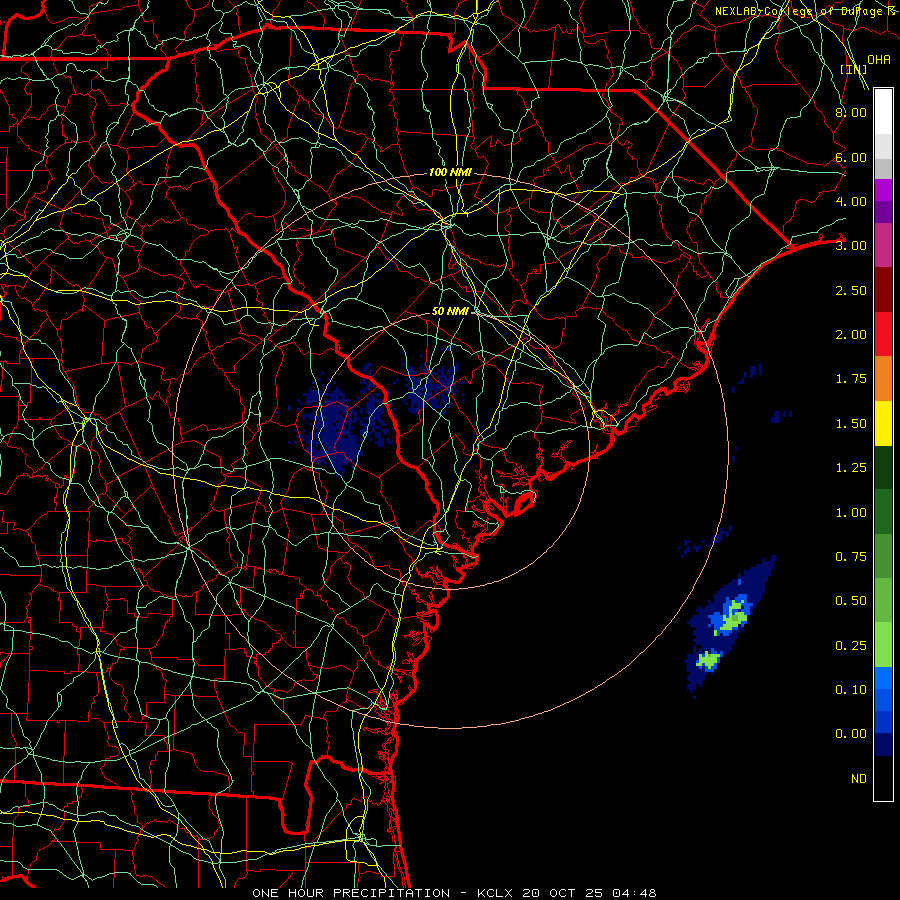
Task: Click the 1.75 legend value
Action: click(851, 379)
